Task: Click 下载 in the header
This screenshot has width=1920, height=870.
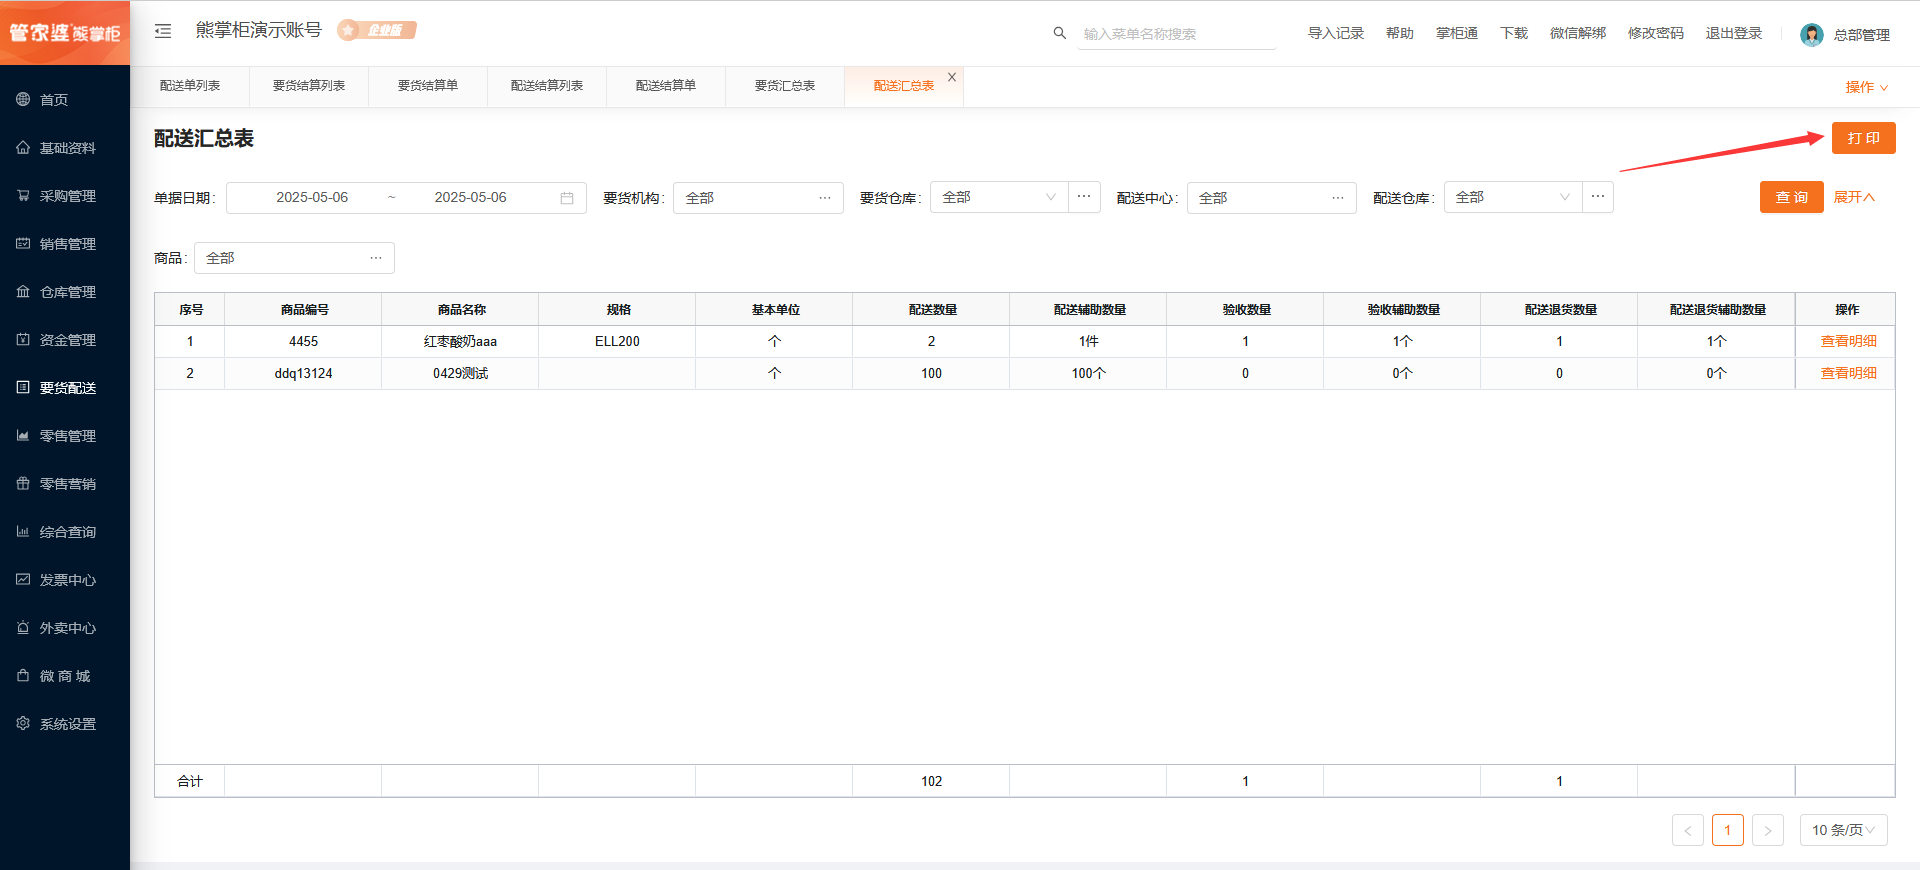Action: [x=1514, y=33]
